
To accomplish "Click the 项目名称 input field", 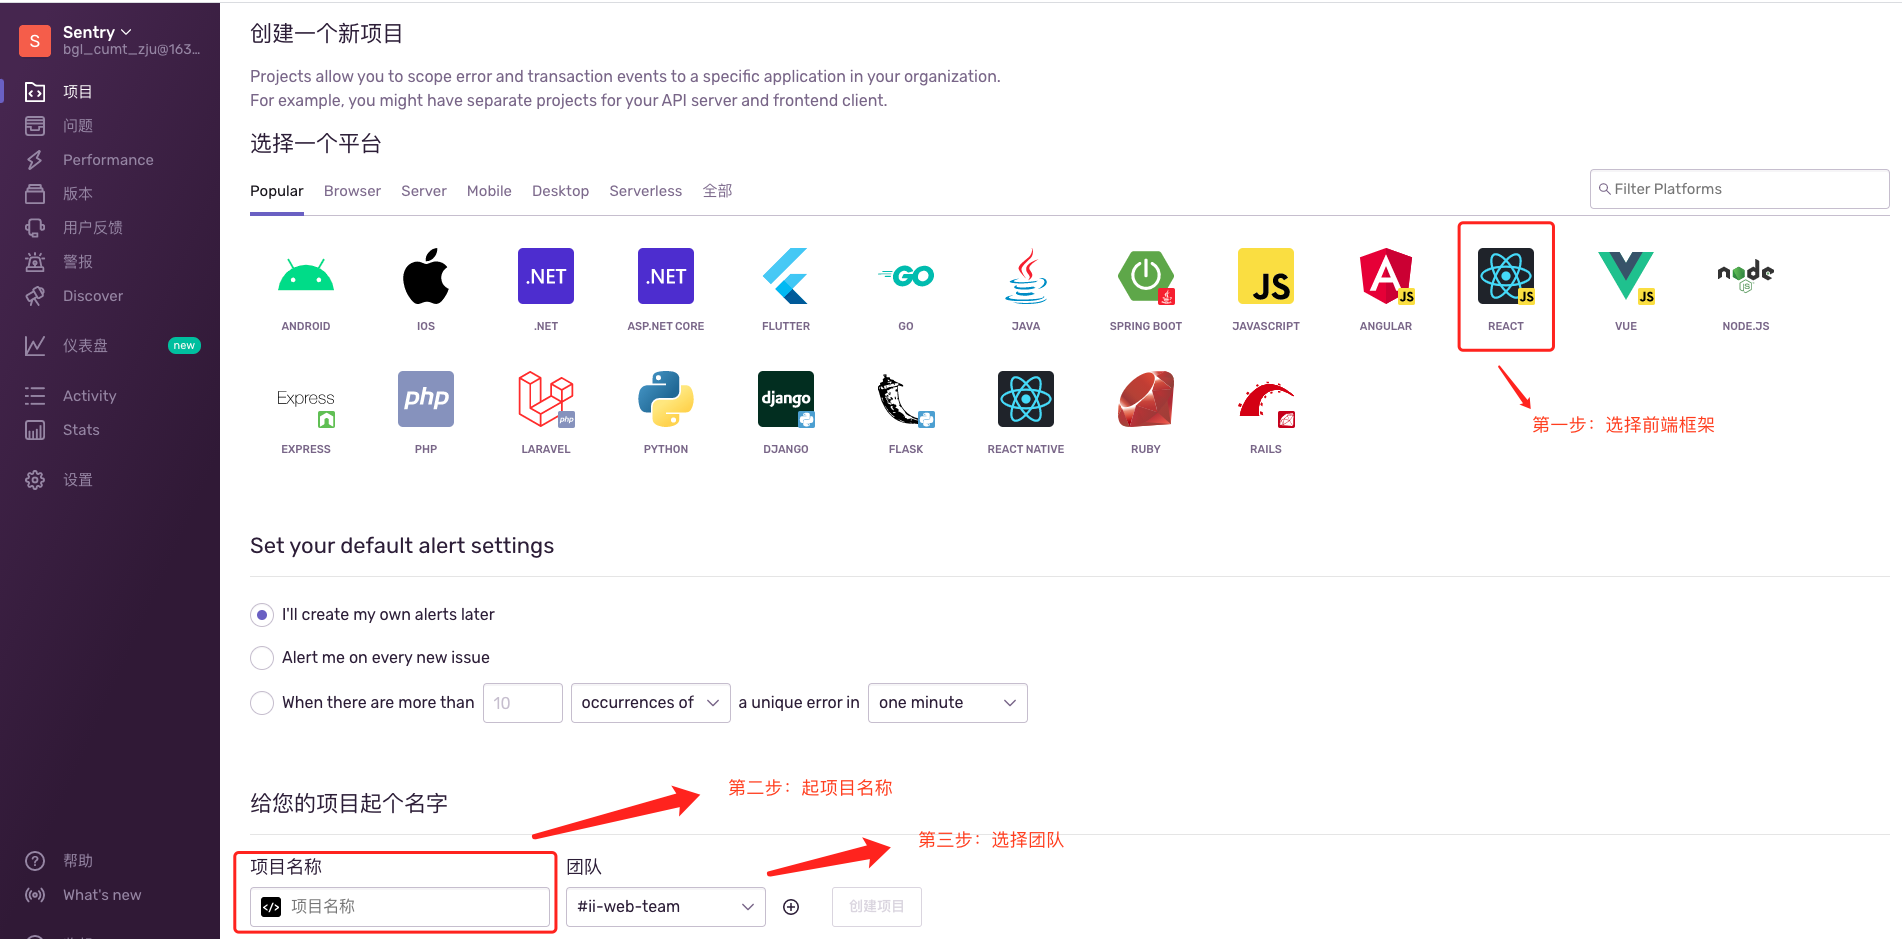I will pyautogui.click(x=400, y=907).
